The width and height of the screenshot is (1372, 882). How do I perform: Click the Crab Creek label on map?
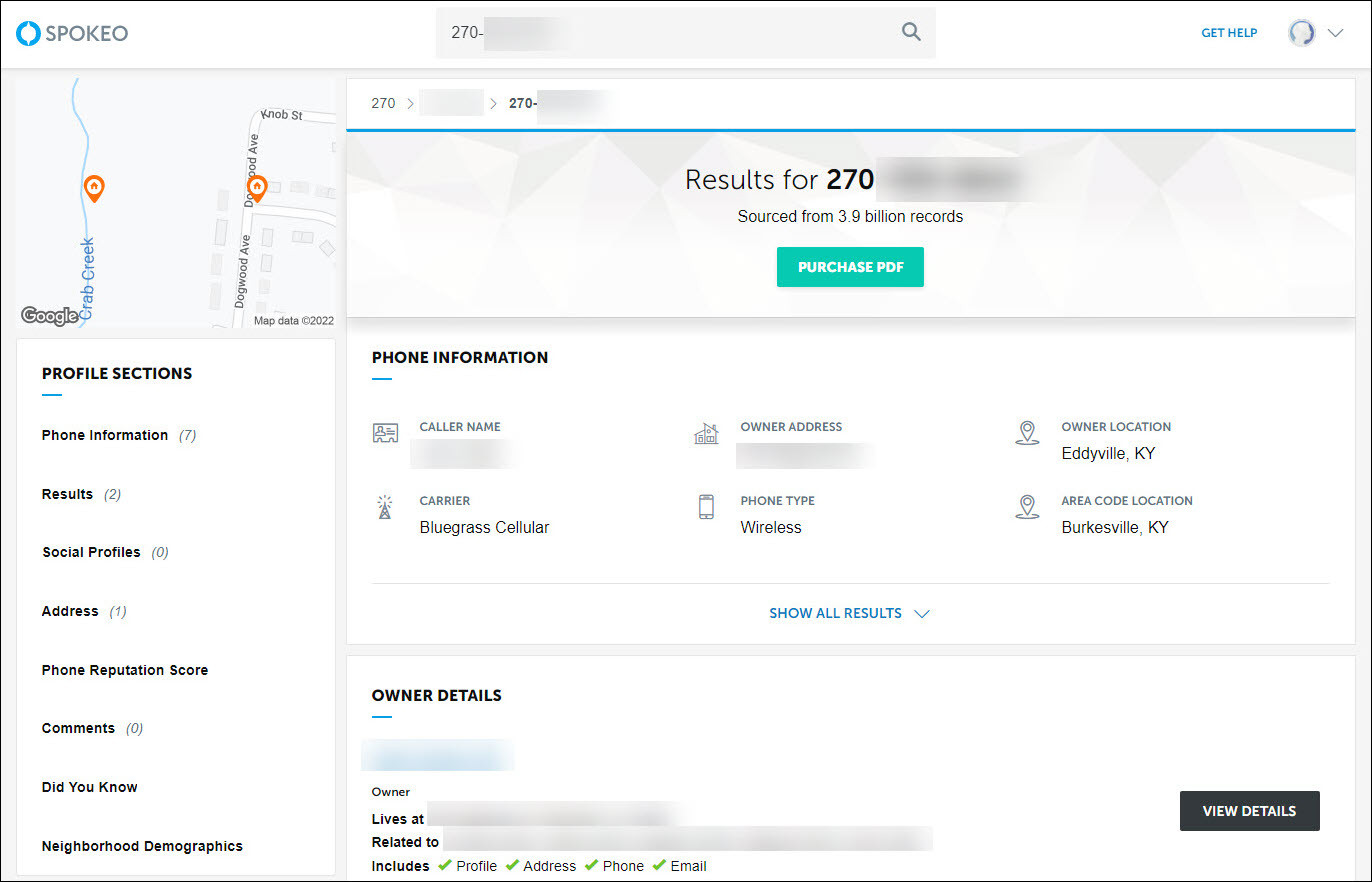(x=87, y=279)
